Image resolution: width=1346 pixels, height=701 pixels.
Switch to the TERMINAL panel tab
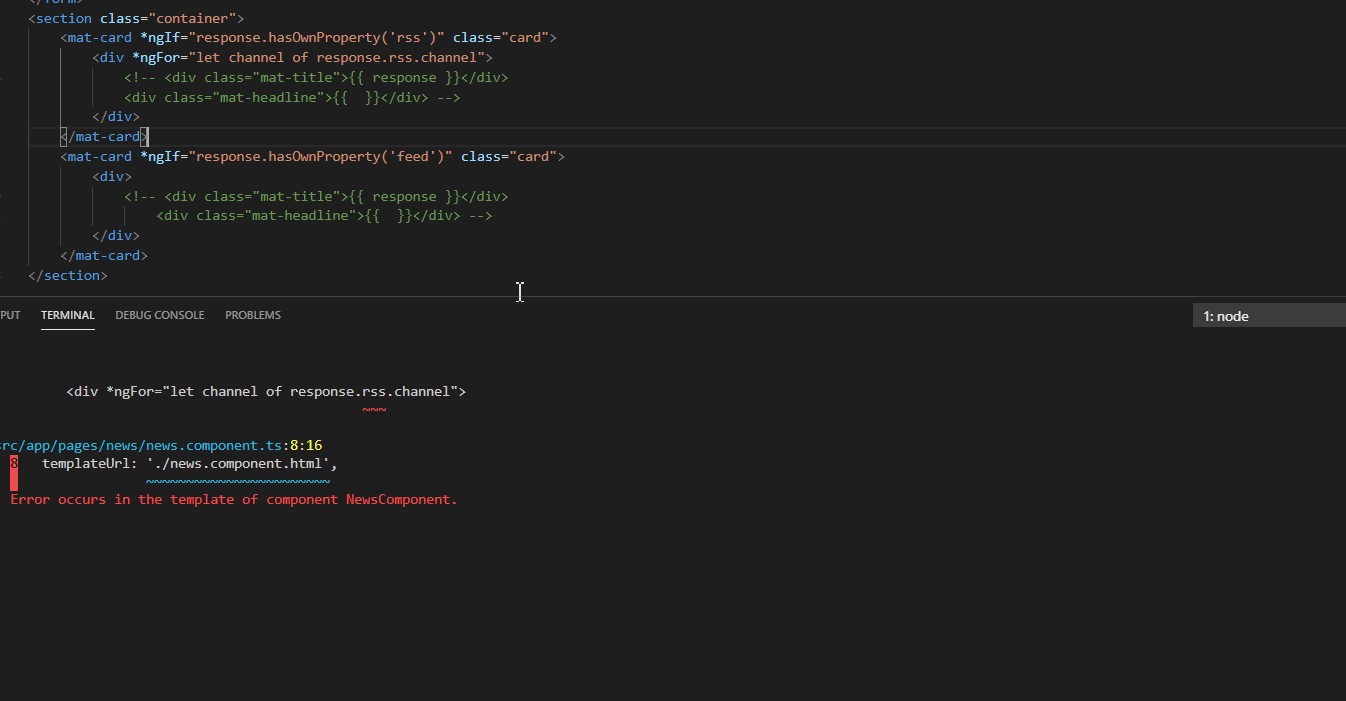tap(67, 315)
